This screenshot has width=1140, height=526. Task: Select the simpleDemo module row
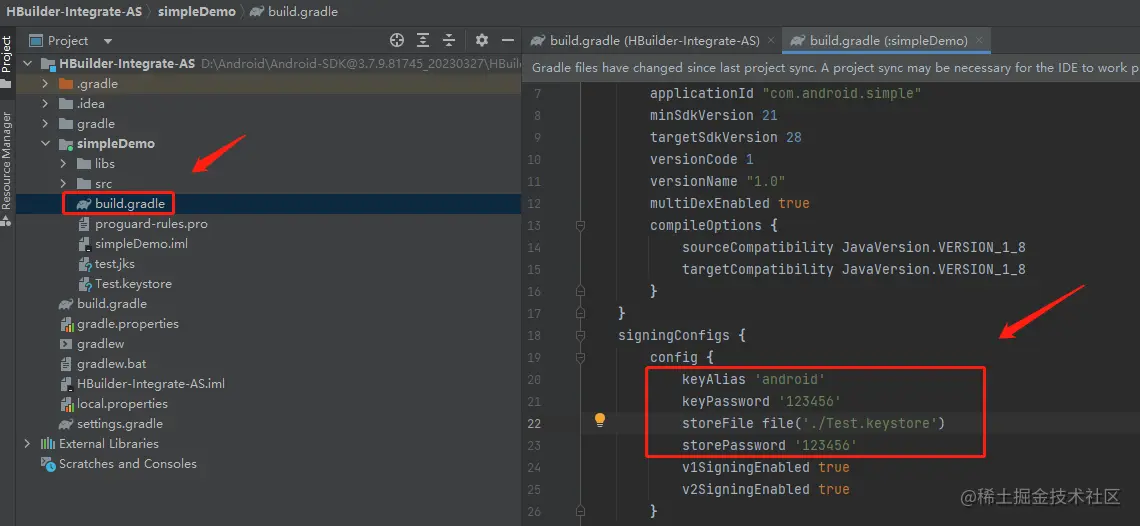coord(268,143)
